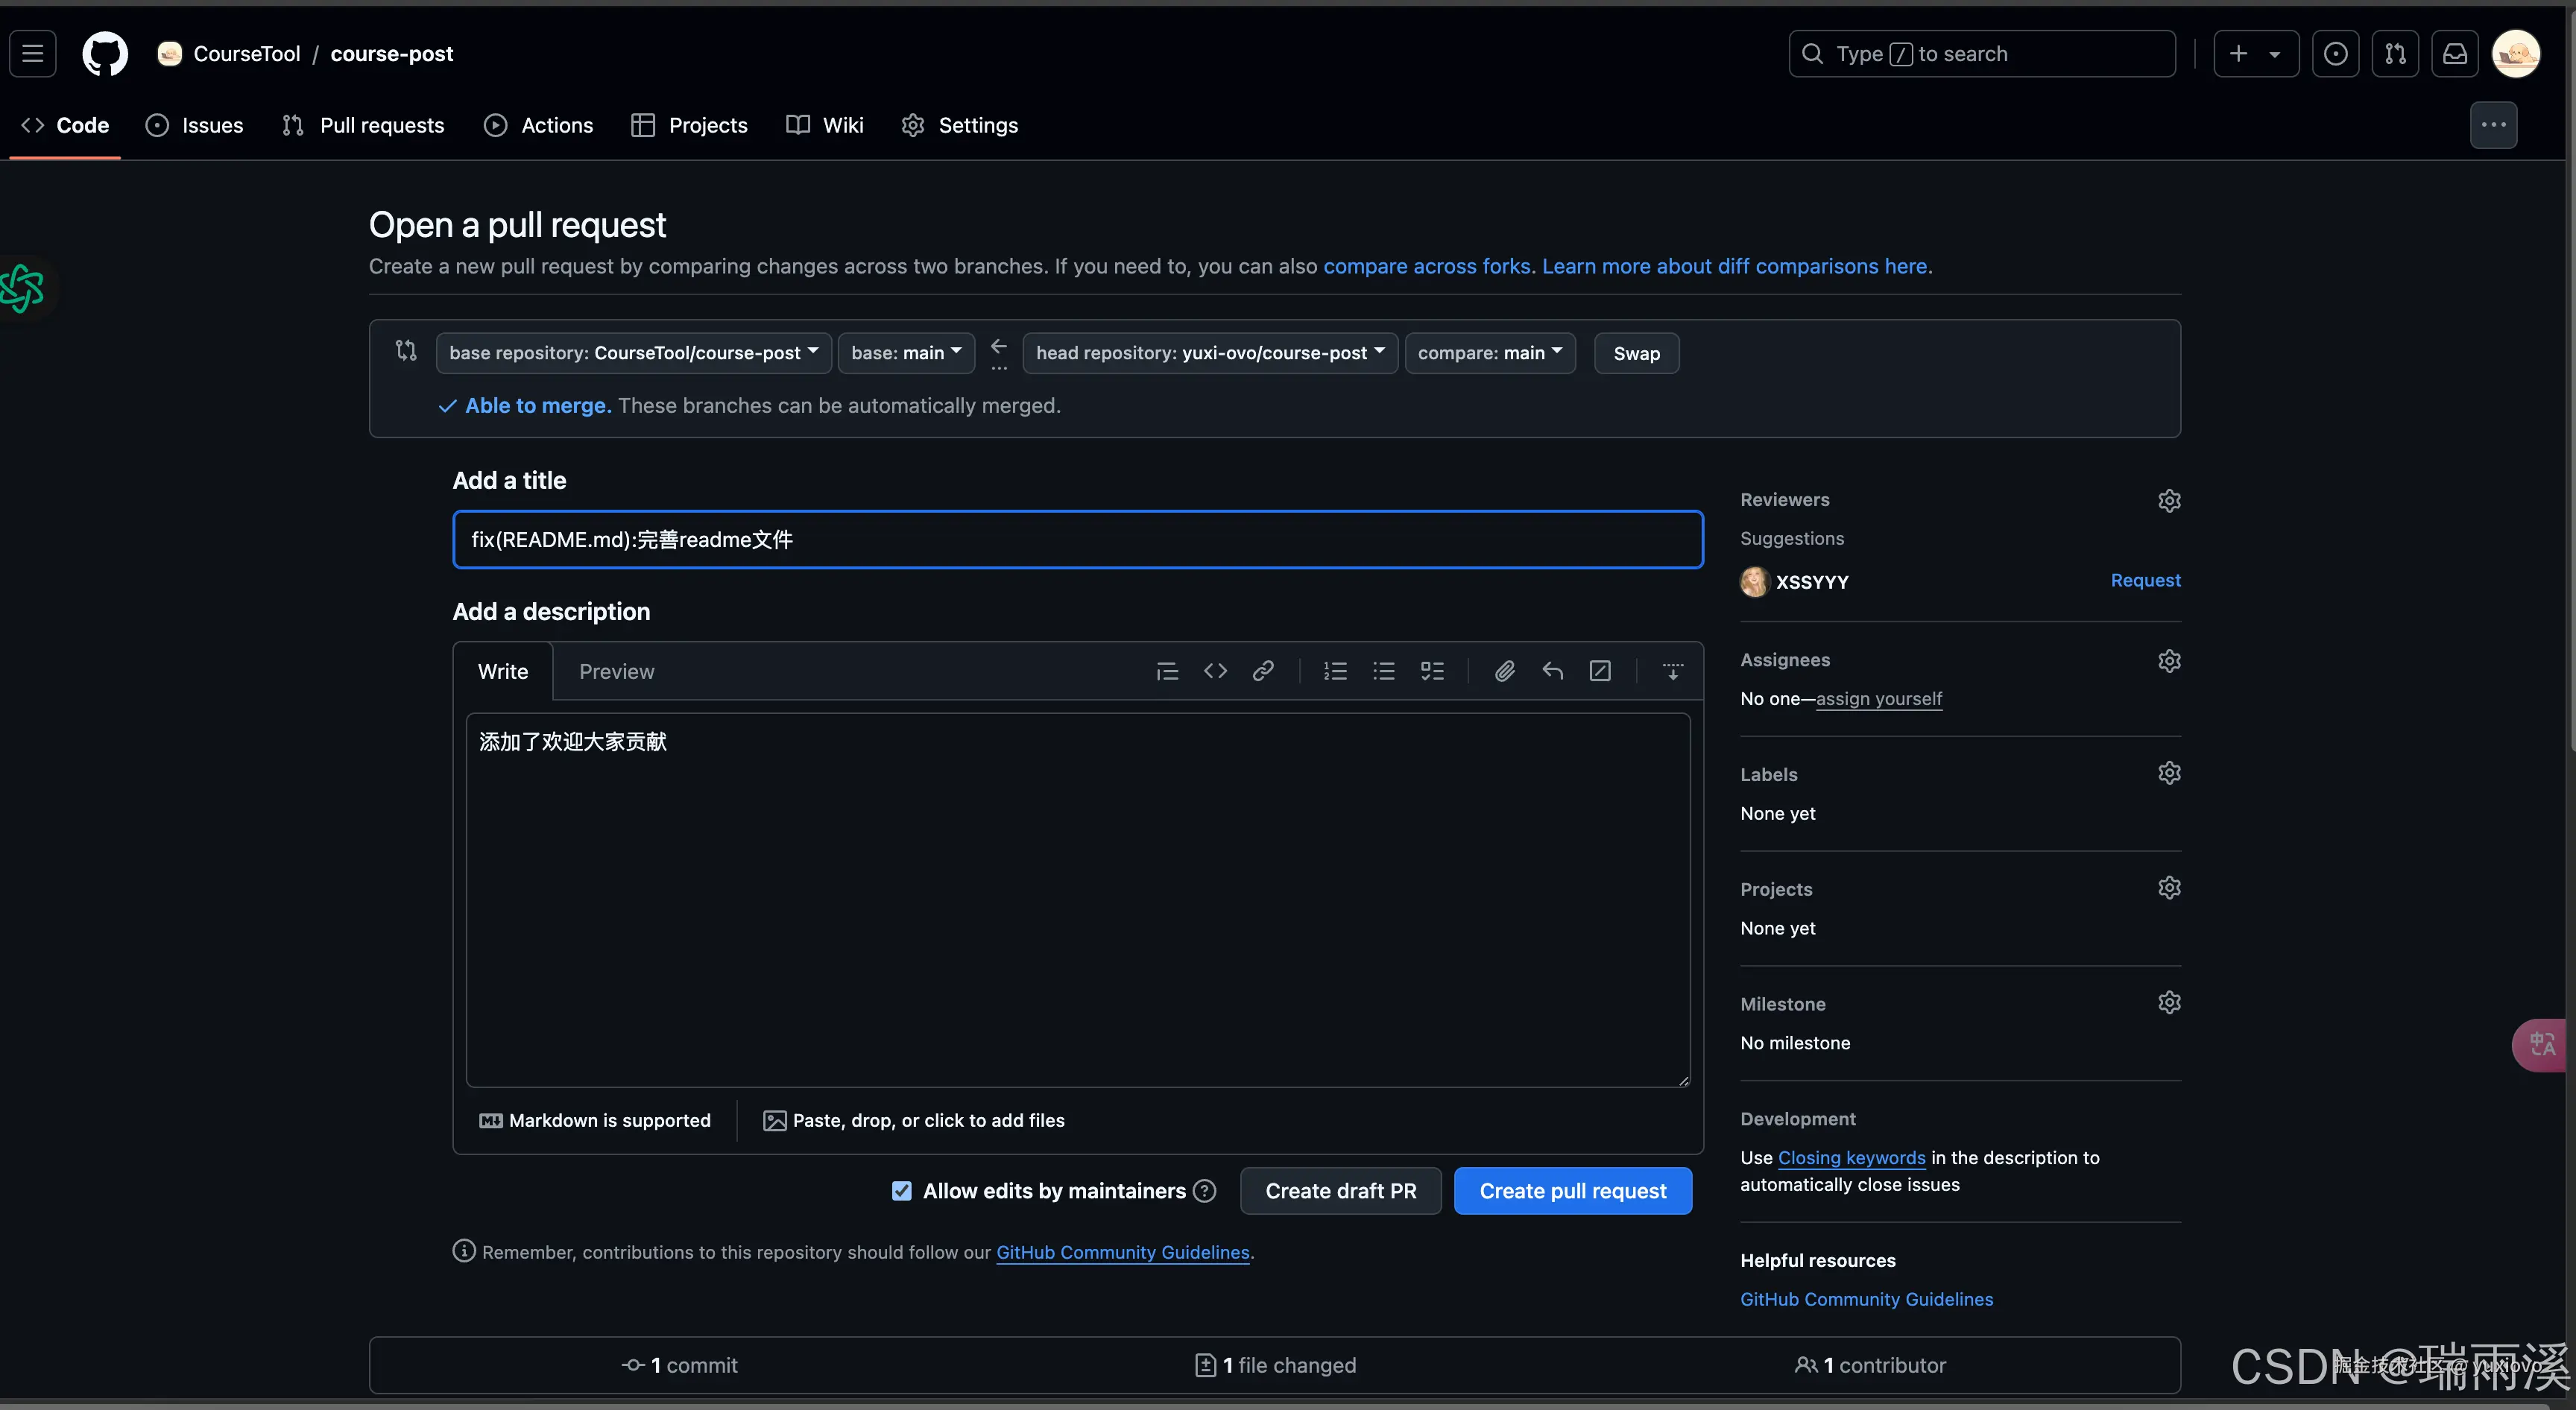Image resolution: width=2576 pixels, height=1410 pixels.
Task: Click the code formatting icon in editor toolbar
Action: click(1215, 671)
